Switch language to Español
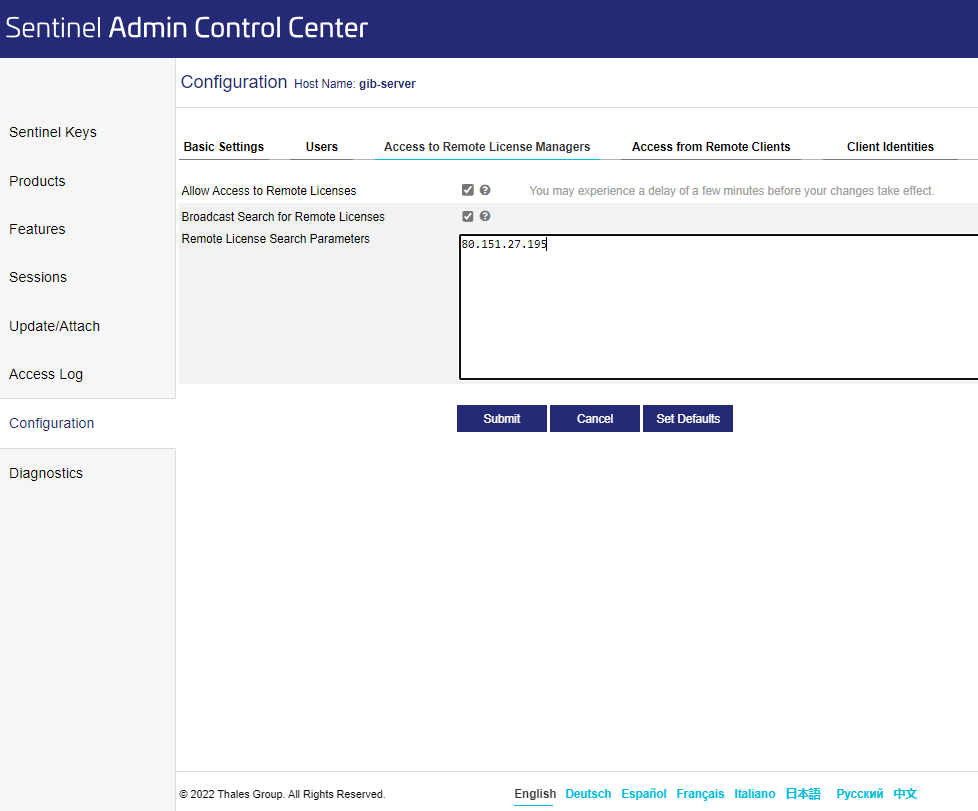Image resolution: width=978 pixels, height=811 pixels. 644,794
